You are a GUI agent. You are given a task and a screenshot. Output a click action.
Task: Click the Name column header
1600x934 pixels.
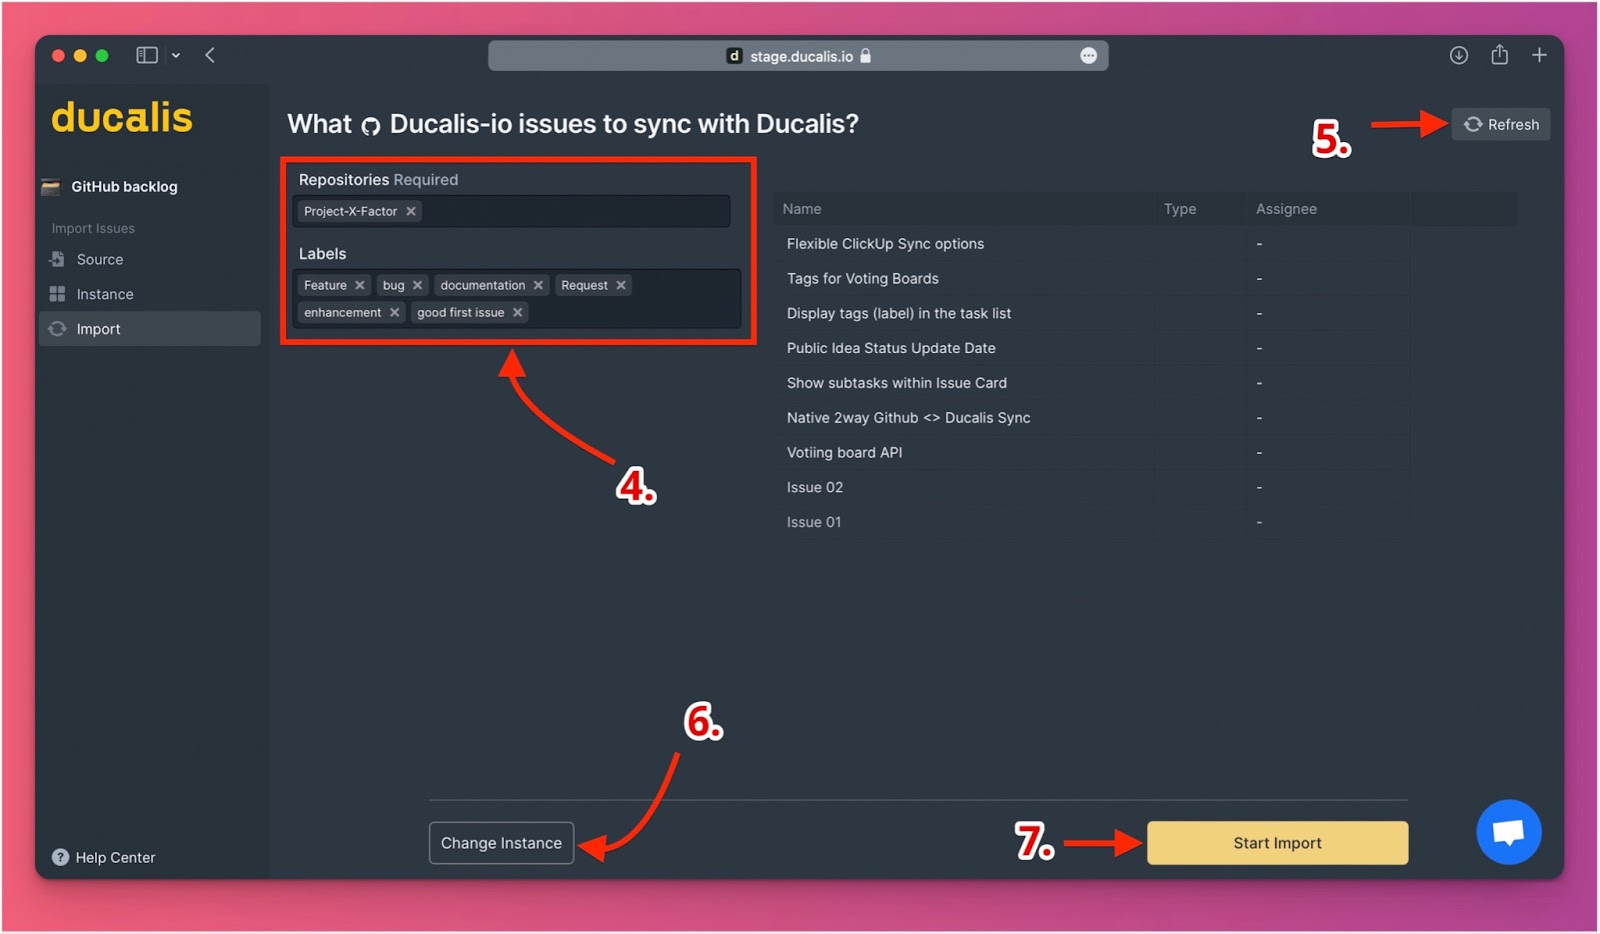(802, 209)
